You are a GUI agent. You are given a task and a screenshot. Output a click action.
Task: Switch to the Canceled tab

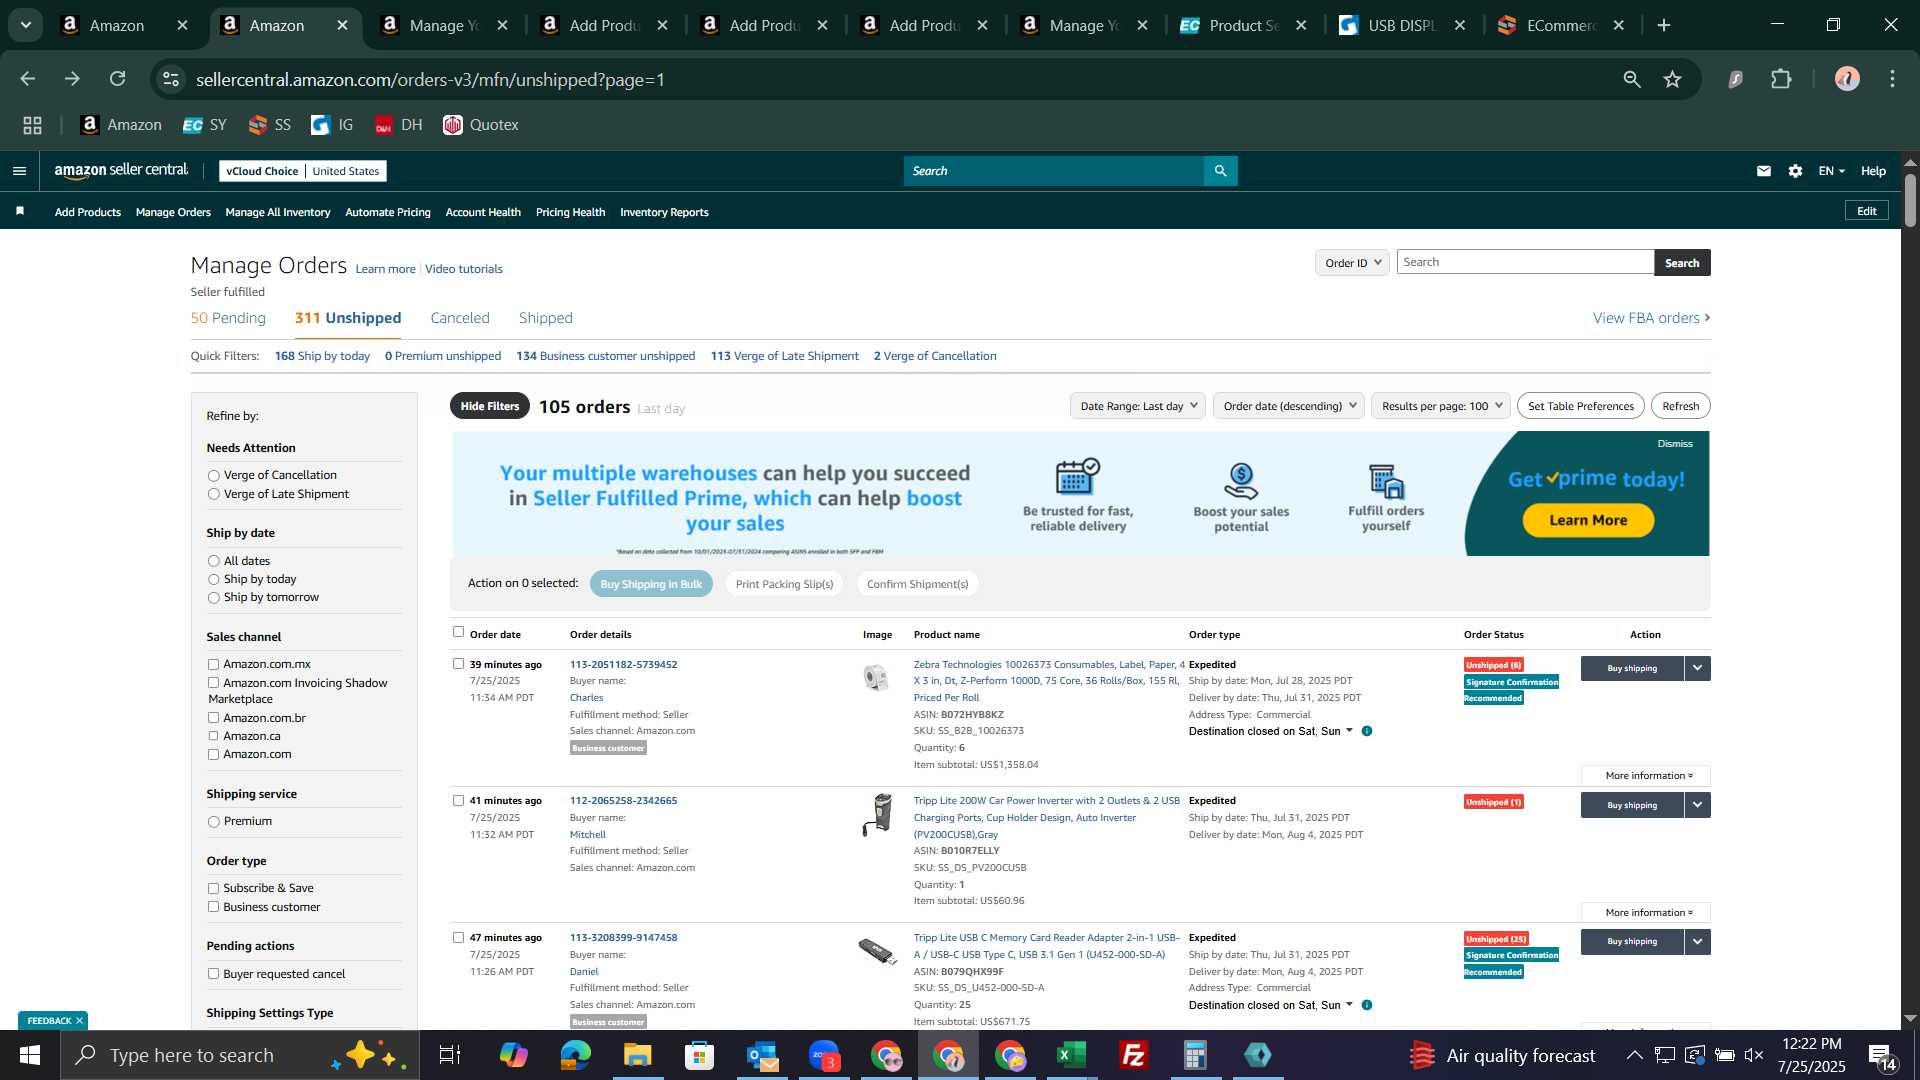[460, 318]
